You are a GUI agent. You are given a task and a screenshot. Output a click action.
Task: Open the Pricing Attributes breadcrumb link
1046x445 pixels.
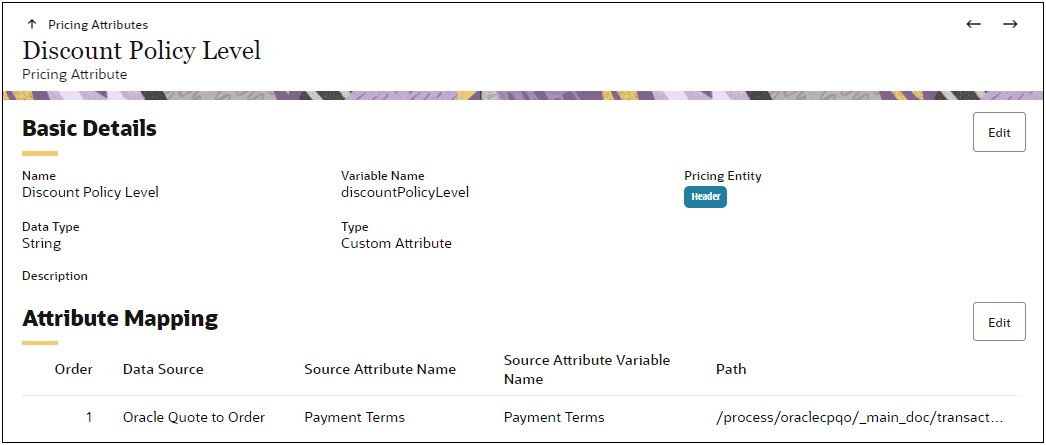pos(98,24)
